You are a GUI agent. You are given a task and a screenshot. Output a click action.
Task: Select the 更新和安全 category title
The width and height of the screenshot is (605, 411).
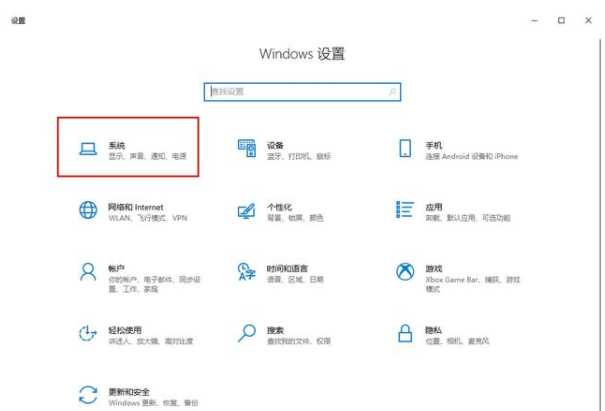point(129,392)
